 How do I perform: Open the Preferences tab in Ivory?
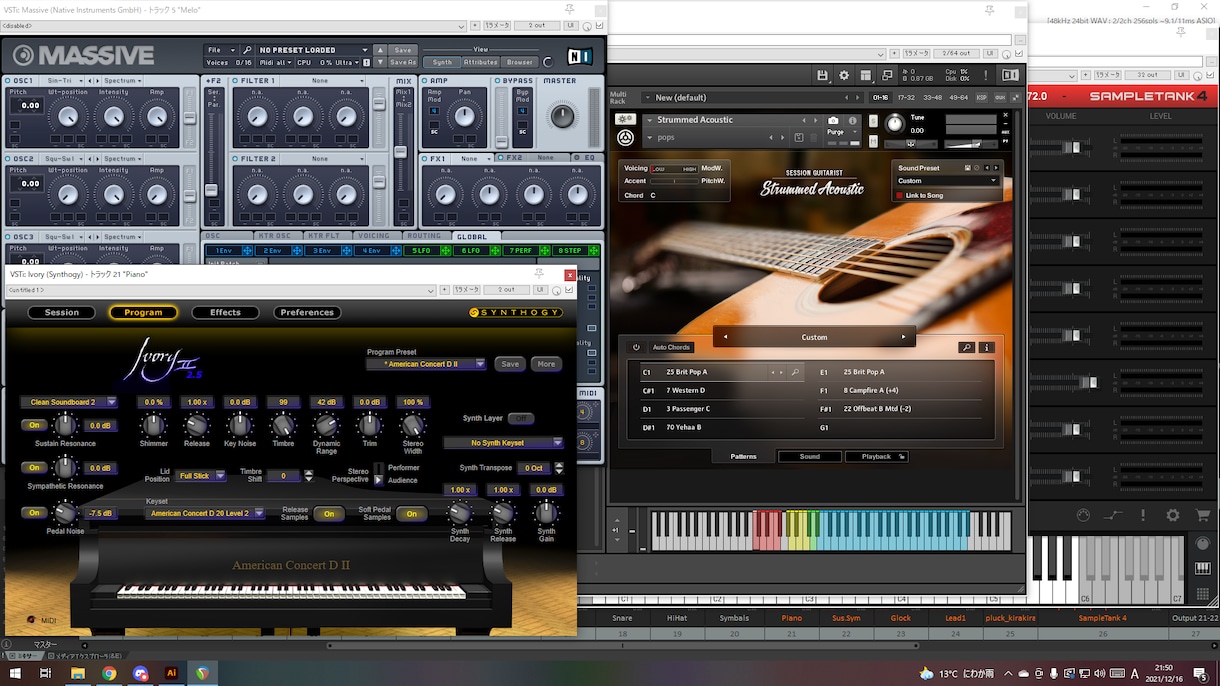(307, 313)
